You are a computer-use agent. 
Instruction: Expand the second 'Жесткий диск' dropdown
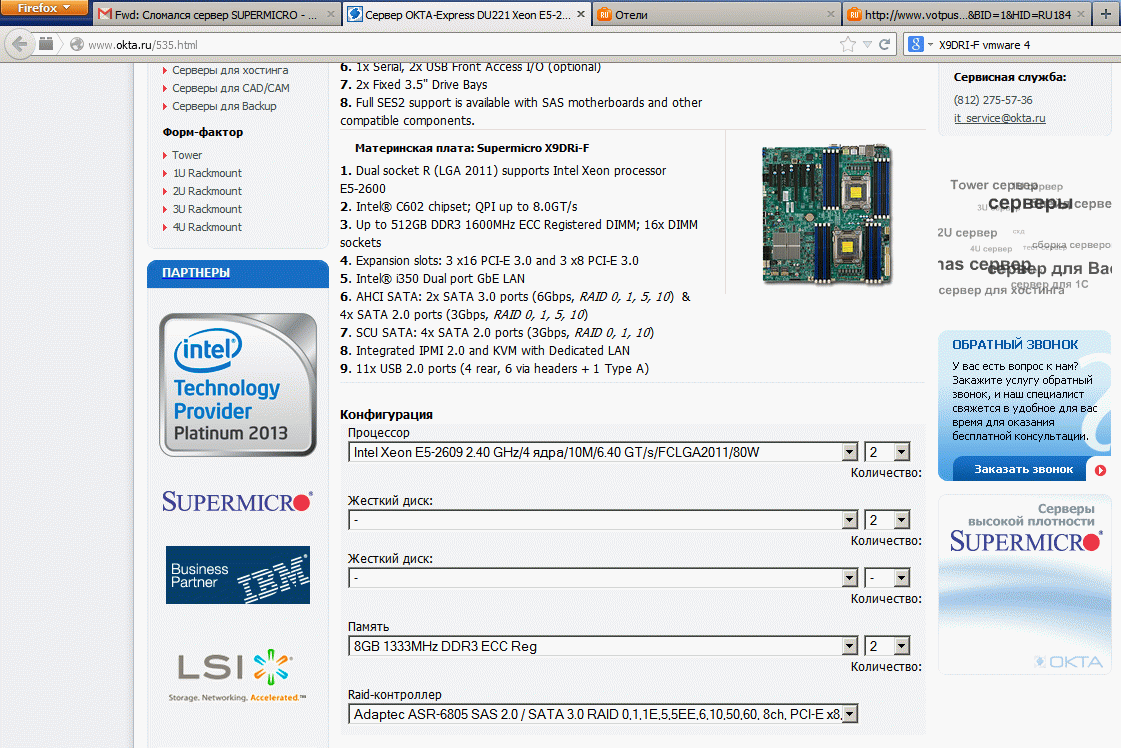(x=603, y=578)
